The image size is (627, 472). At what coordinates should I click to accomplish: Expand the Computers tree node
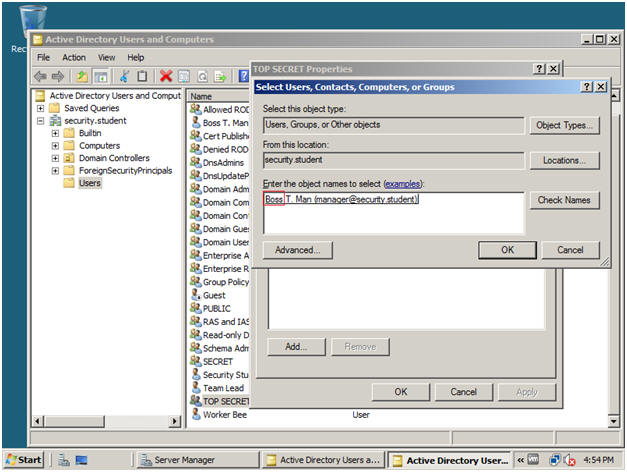55,146
